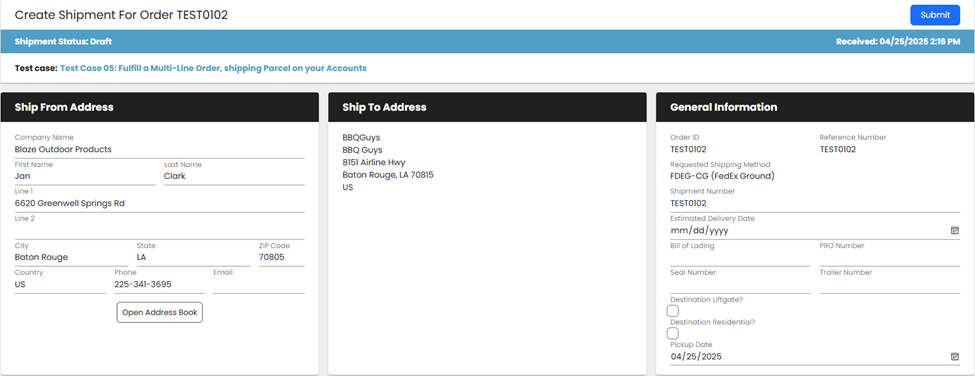Select the First Name field with Jan
The width and height of the screenshot is (975, 376).
pos(85,177)
